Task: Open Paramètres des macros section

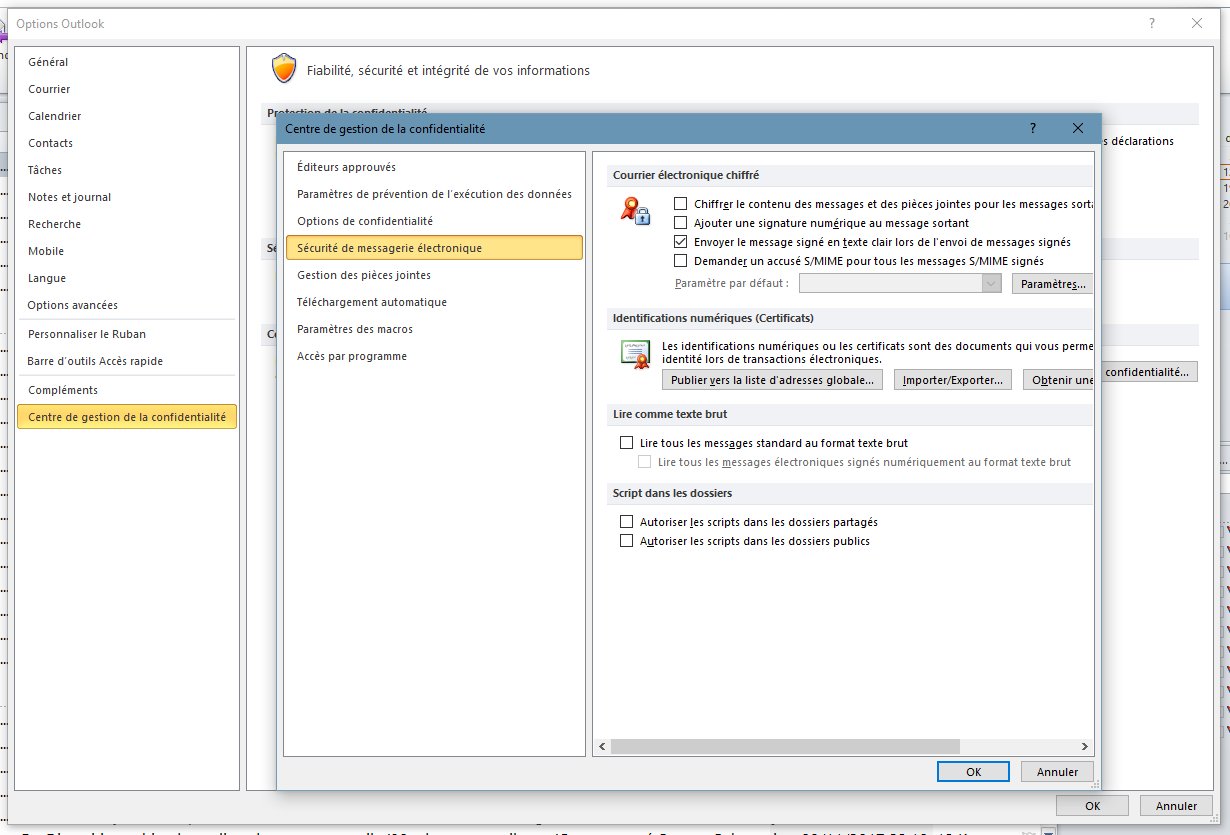Action: click(355, 329)
